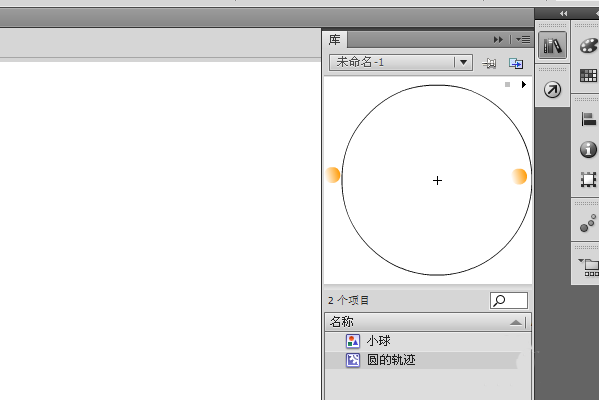Click the symbol icon beside 圆的轨迹

tap(353, 360)
